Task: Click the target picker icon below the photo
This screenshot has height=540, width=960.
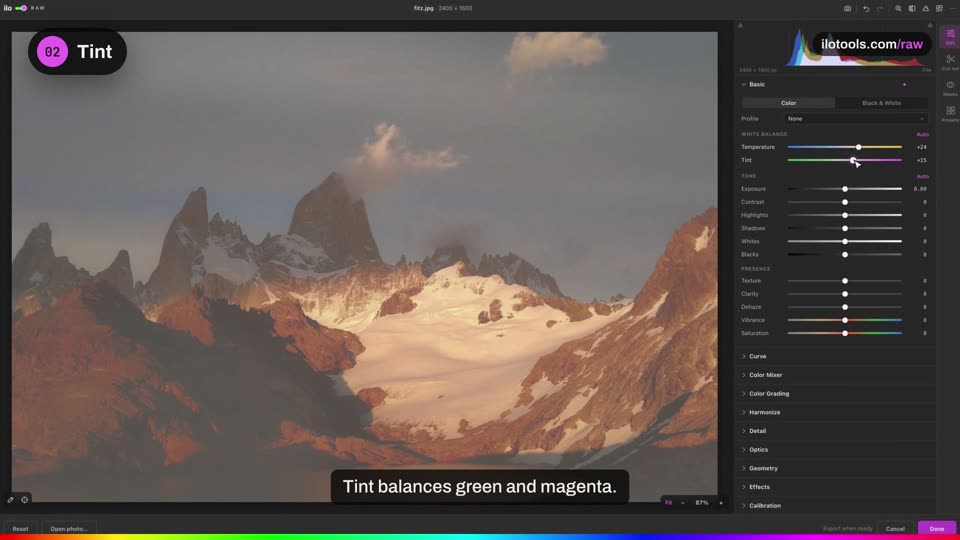Action: 24,500
